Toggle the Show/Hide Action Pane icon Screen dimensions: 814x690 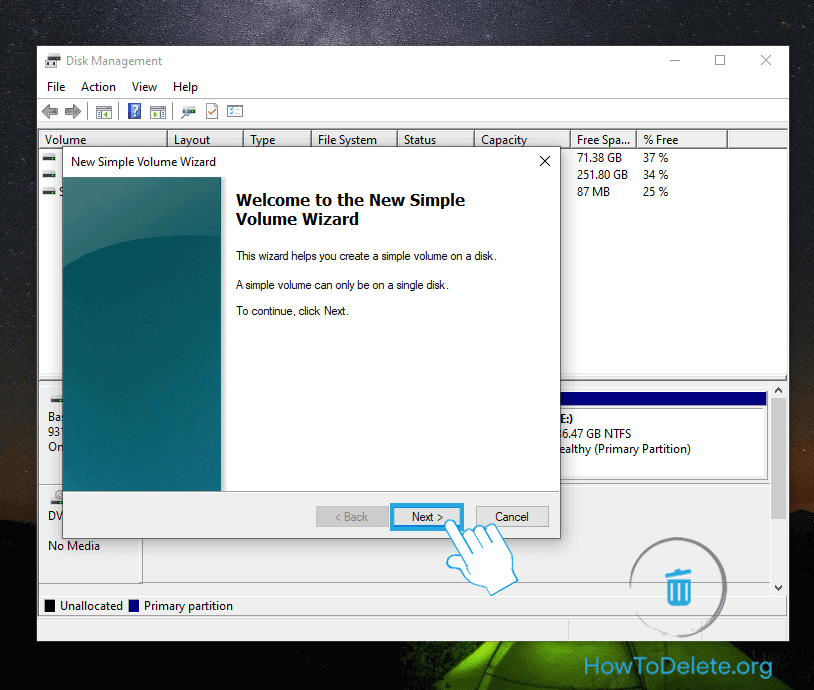click(x=157, y=111)
